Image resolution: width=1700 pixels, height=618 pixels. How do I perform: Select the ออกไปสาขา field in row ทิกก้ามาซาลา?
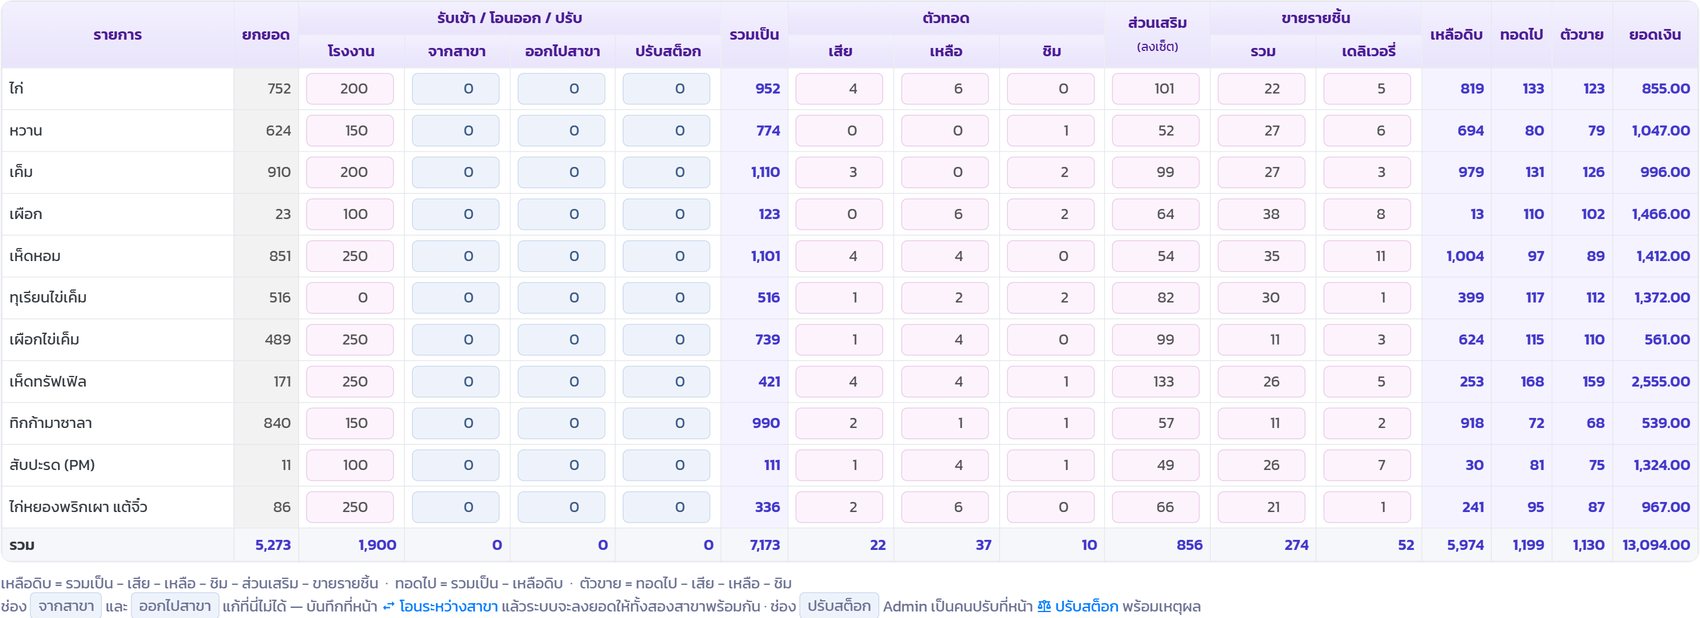pyautogui.click(x=561, y=423)
